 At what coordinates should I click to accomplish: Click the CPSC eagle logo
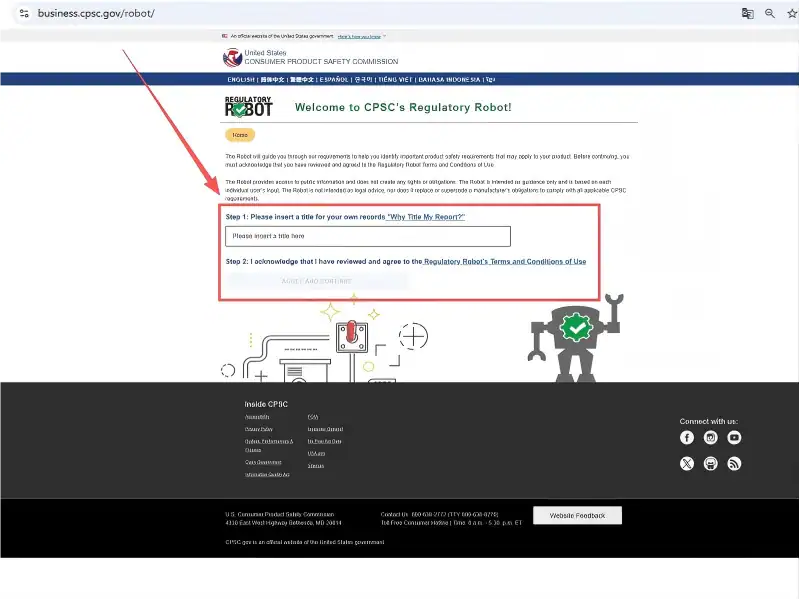pyautogui.click(x=232, y=58)
